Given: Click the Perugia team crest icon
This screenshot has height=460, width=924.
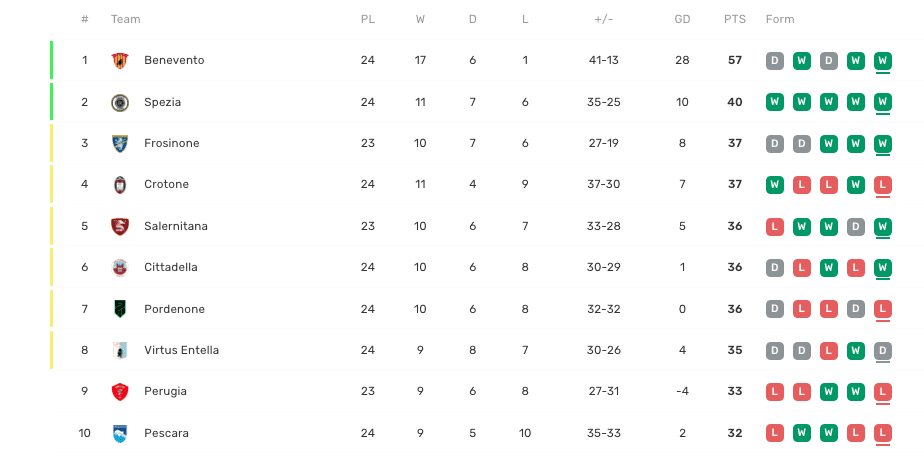Looking at the screenshot, I should click(x=120, y=391).
